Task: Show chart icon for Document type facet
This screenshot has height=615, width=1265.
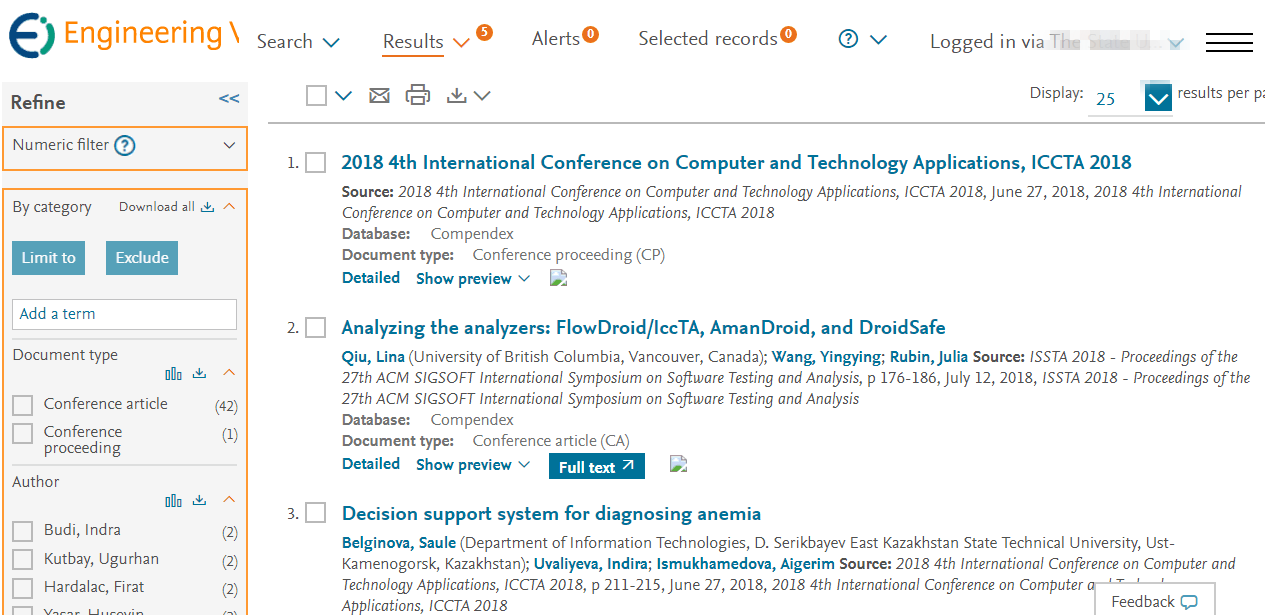Action: [x=174, y=373]
